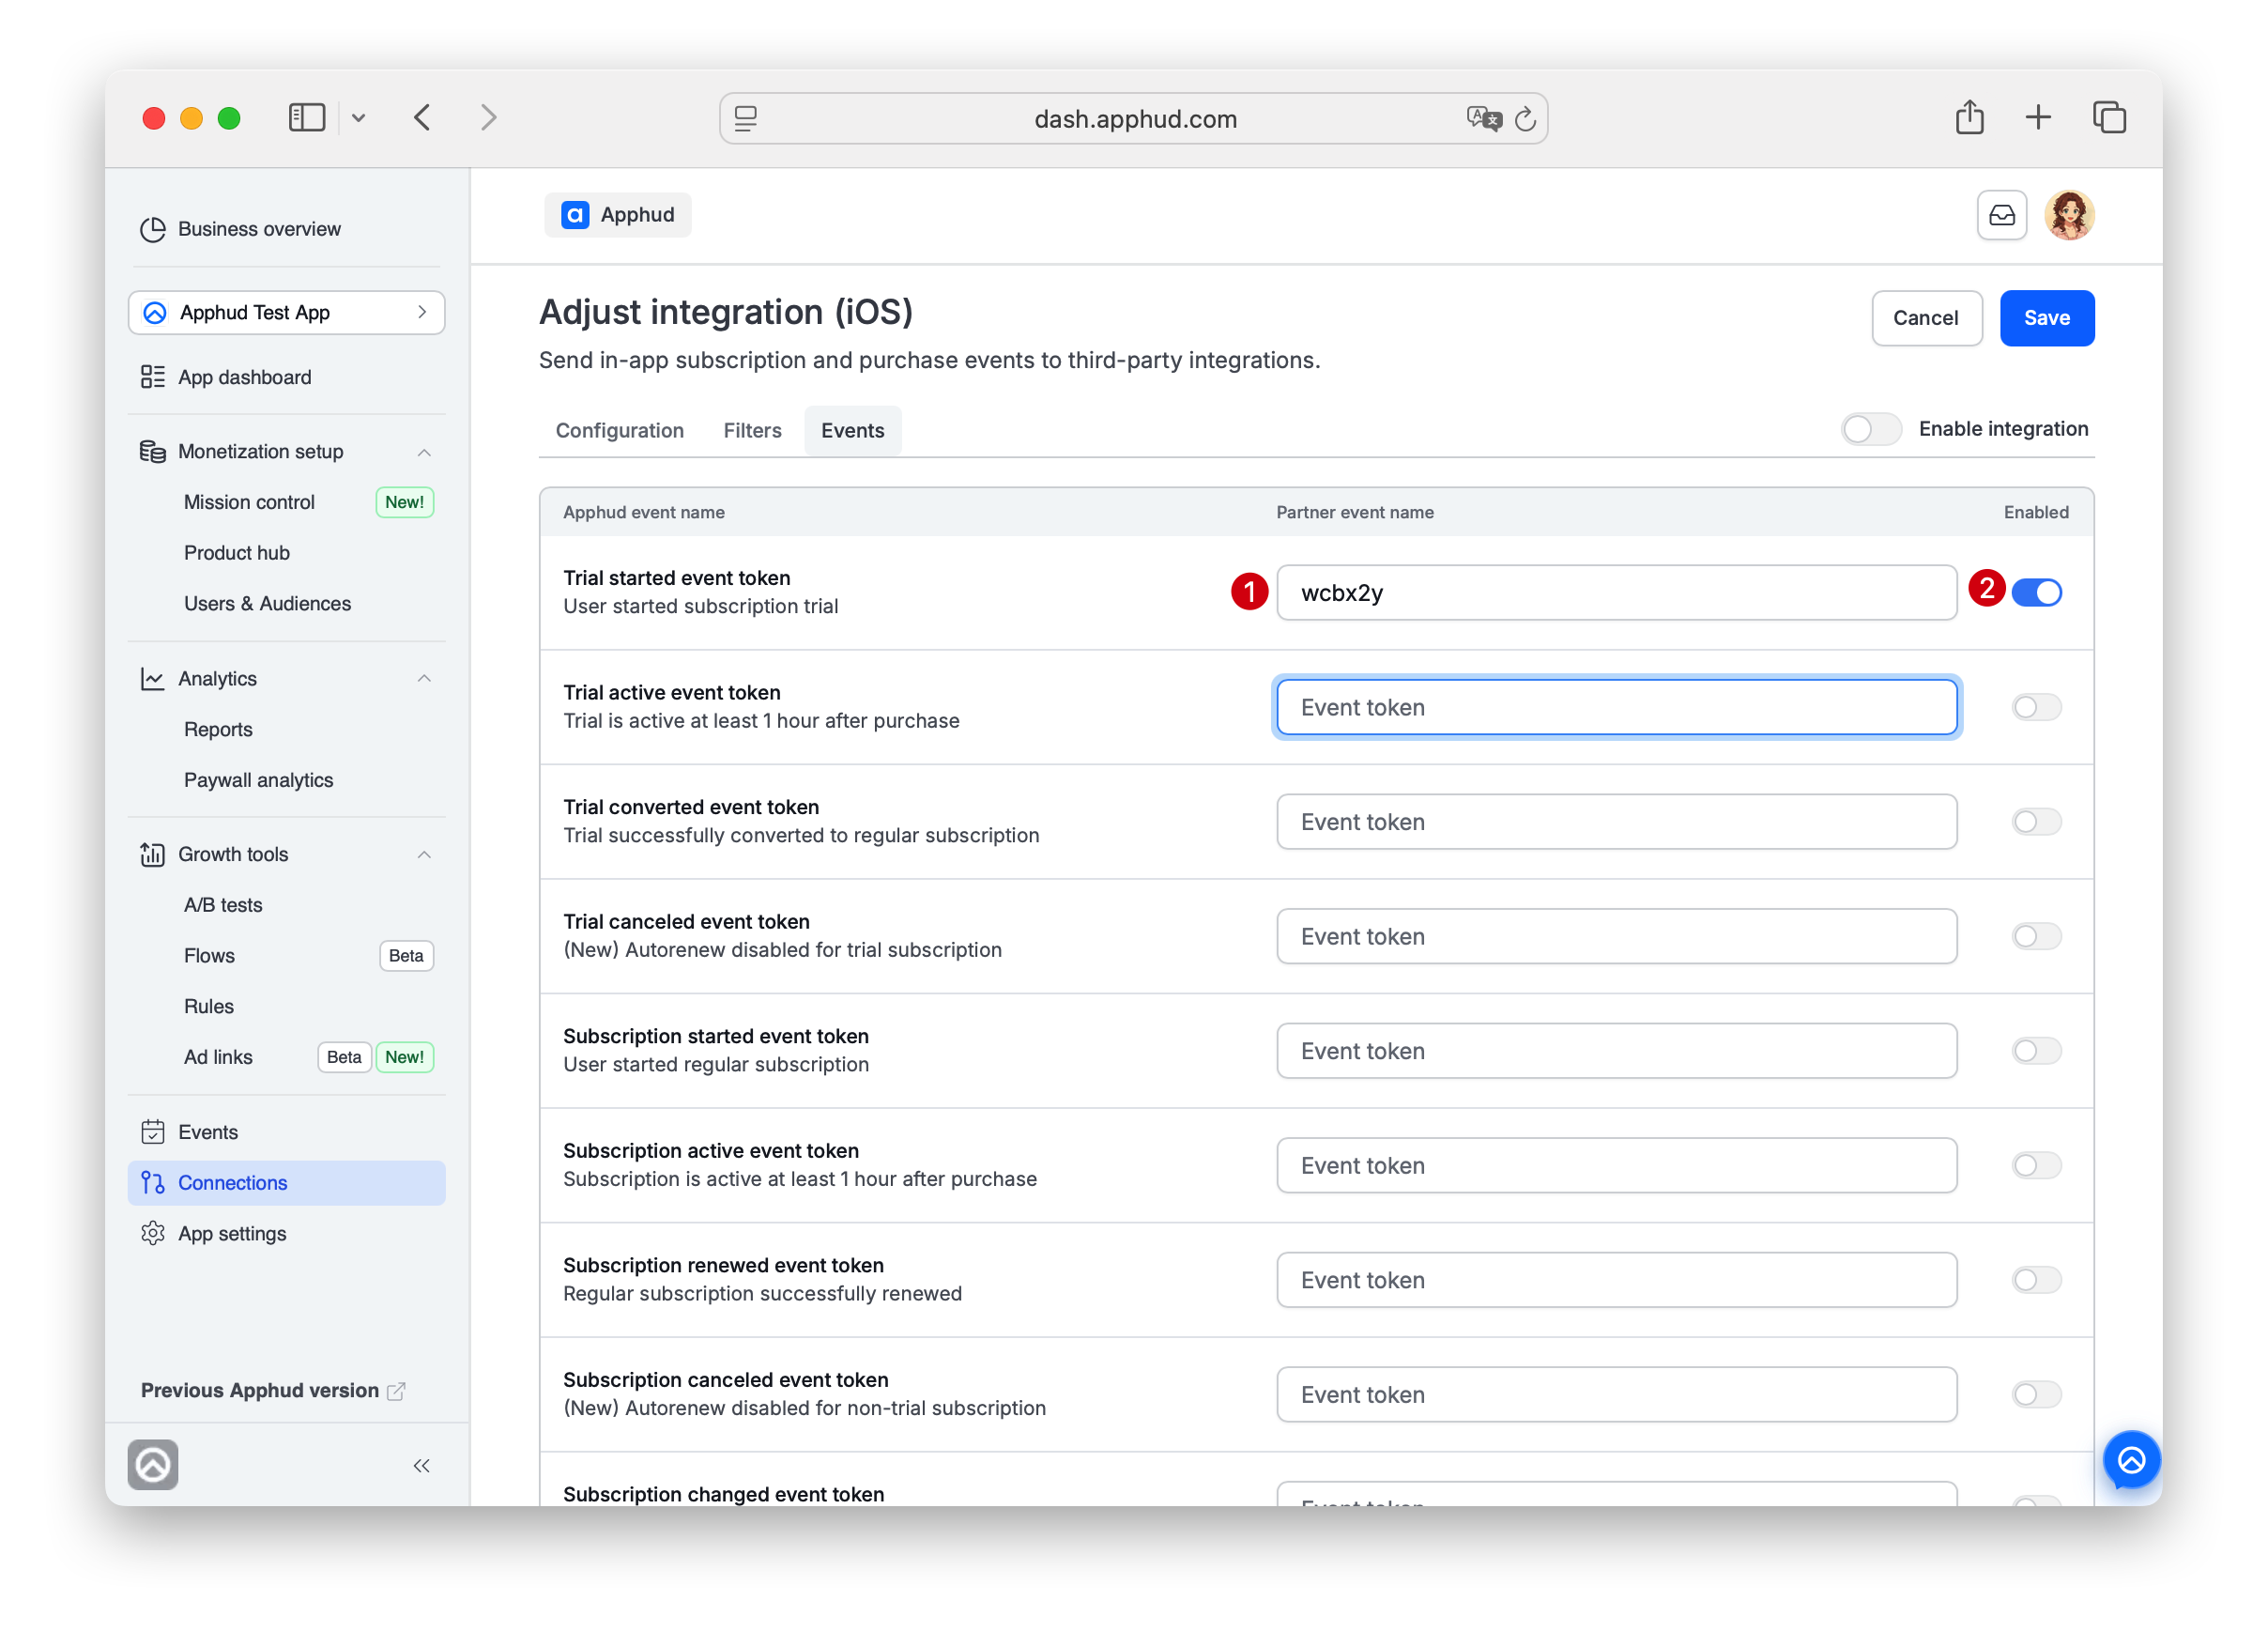Image resolution: width=2268 pixels, height=1647 pixels.
Task: Click the page settings icon in address bar
Action: [x=746, y=119]
